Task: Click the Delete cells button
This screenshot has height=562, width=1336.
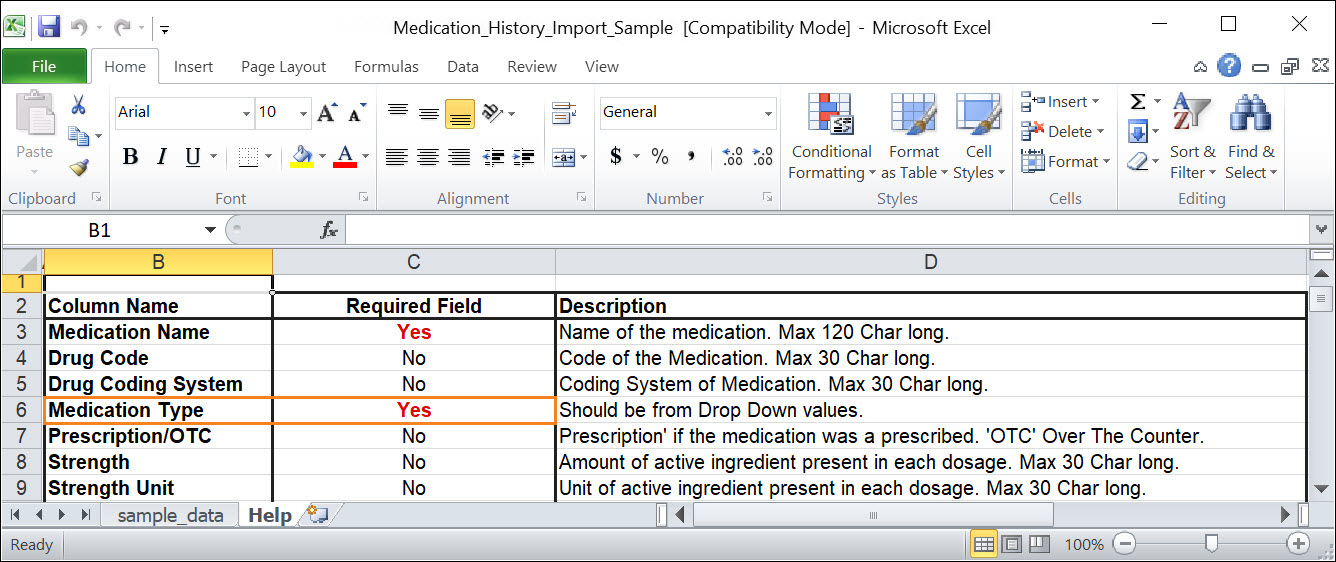Action: click(x=1061, y=131)
